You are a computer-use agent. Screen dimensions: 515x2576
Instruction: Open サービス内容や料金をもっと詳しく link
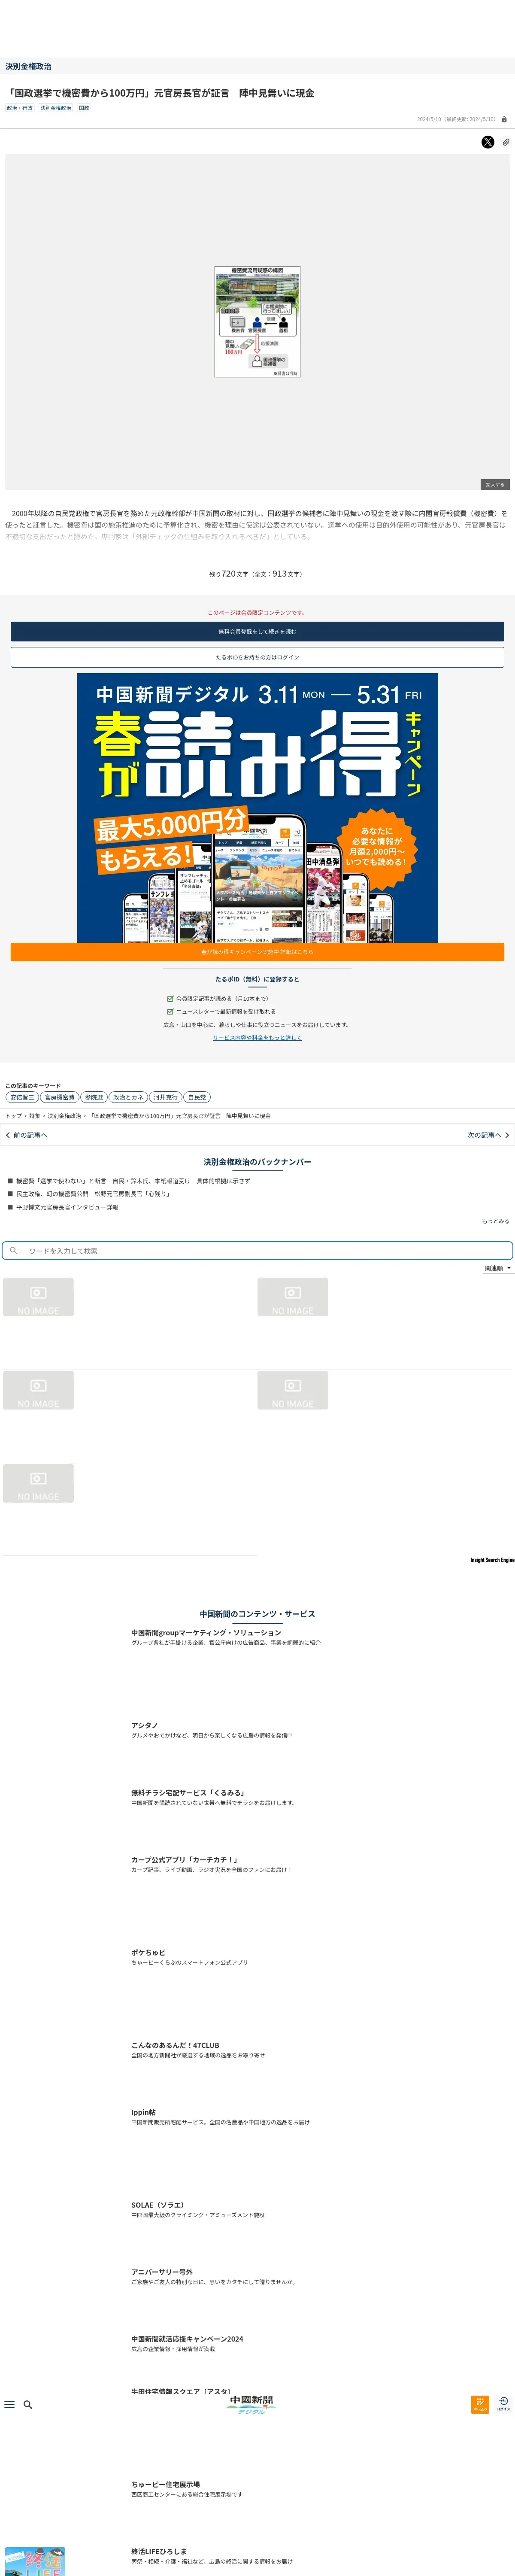(x=257, y=1038)
